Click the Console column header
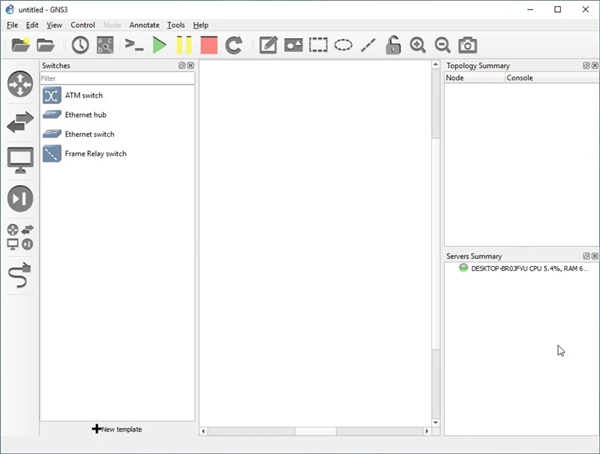 click(x=552, y=78)
